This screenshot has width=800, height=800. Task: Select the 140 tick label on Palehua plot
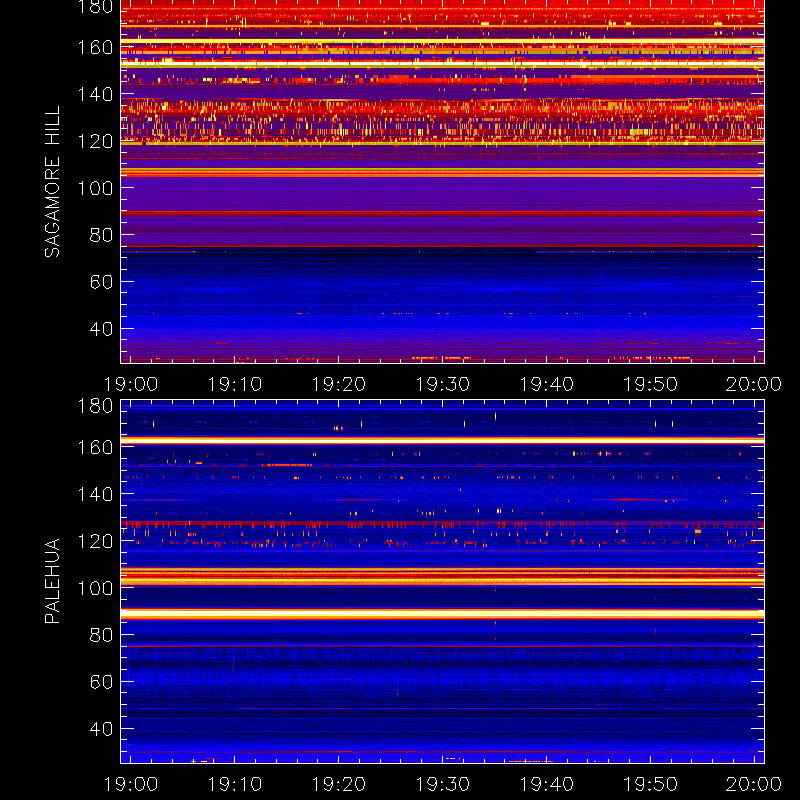pos(95,494)
